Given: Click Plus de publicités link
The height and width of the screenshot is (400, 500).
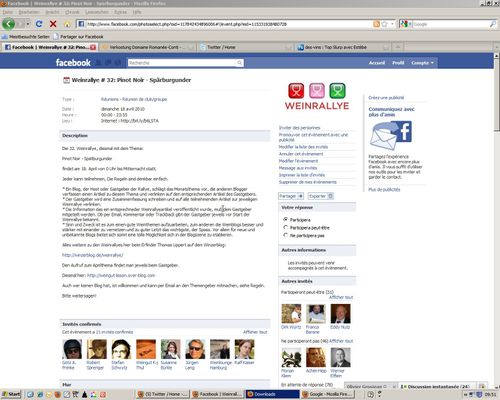Looking at the screenshot, I should pos(384,190).
